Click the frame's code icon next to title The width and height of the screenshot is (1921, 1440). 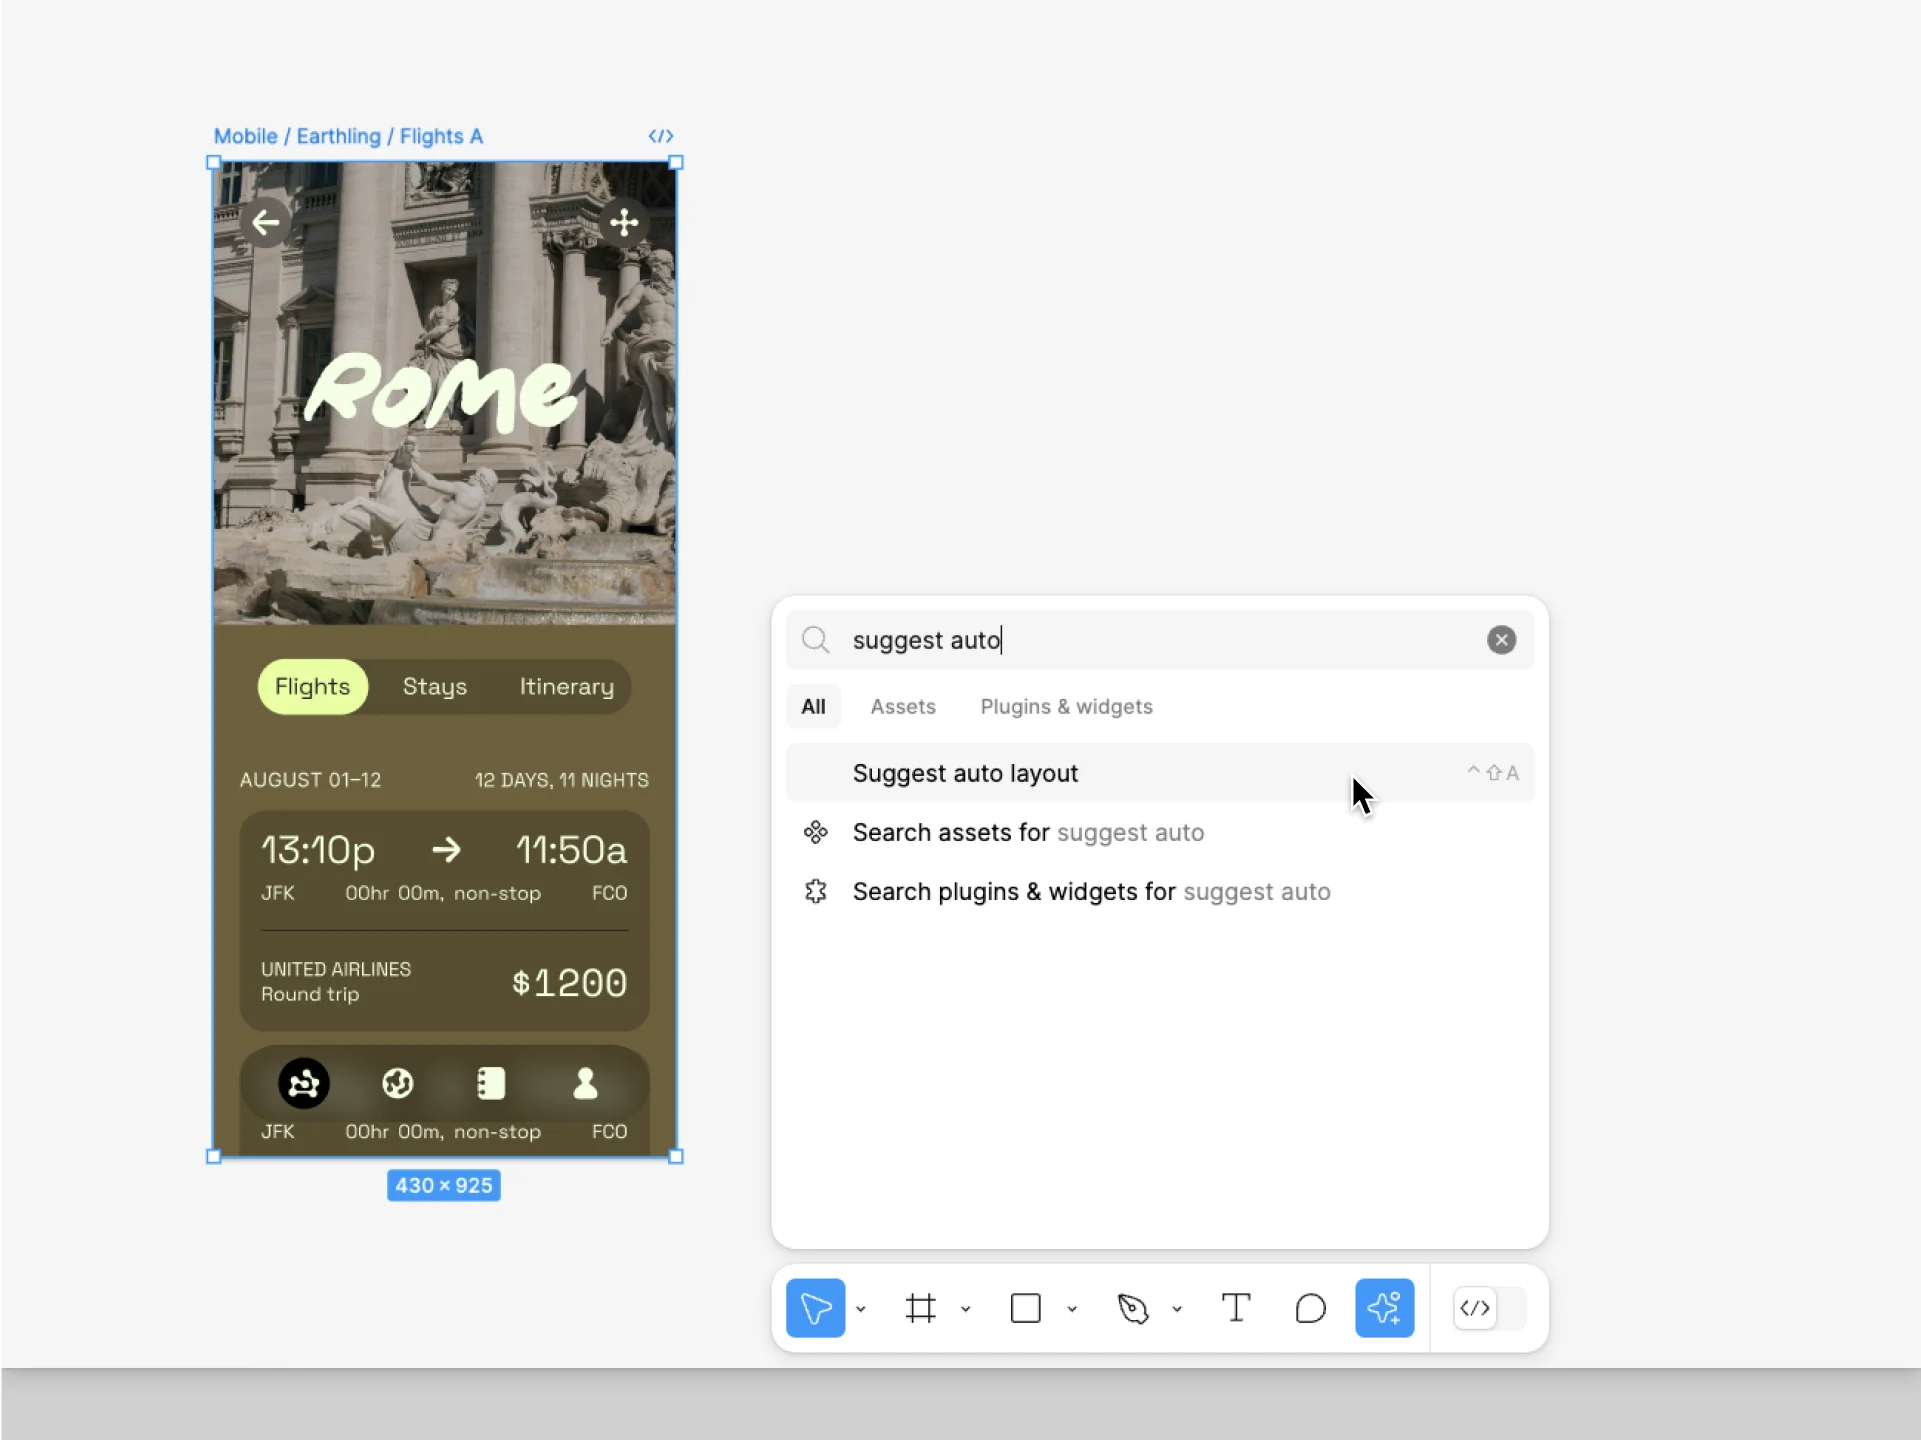661,136
